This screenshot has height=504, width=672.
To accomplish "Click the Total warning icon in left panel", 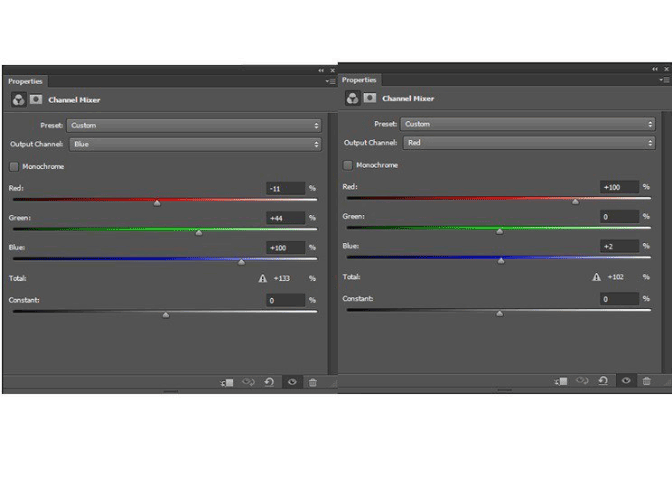I will pyautogui.click(x=263, y=279).
